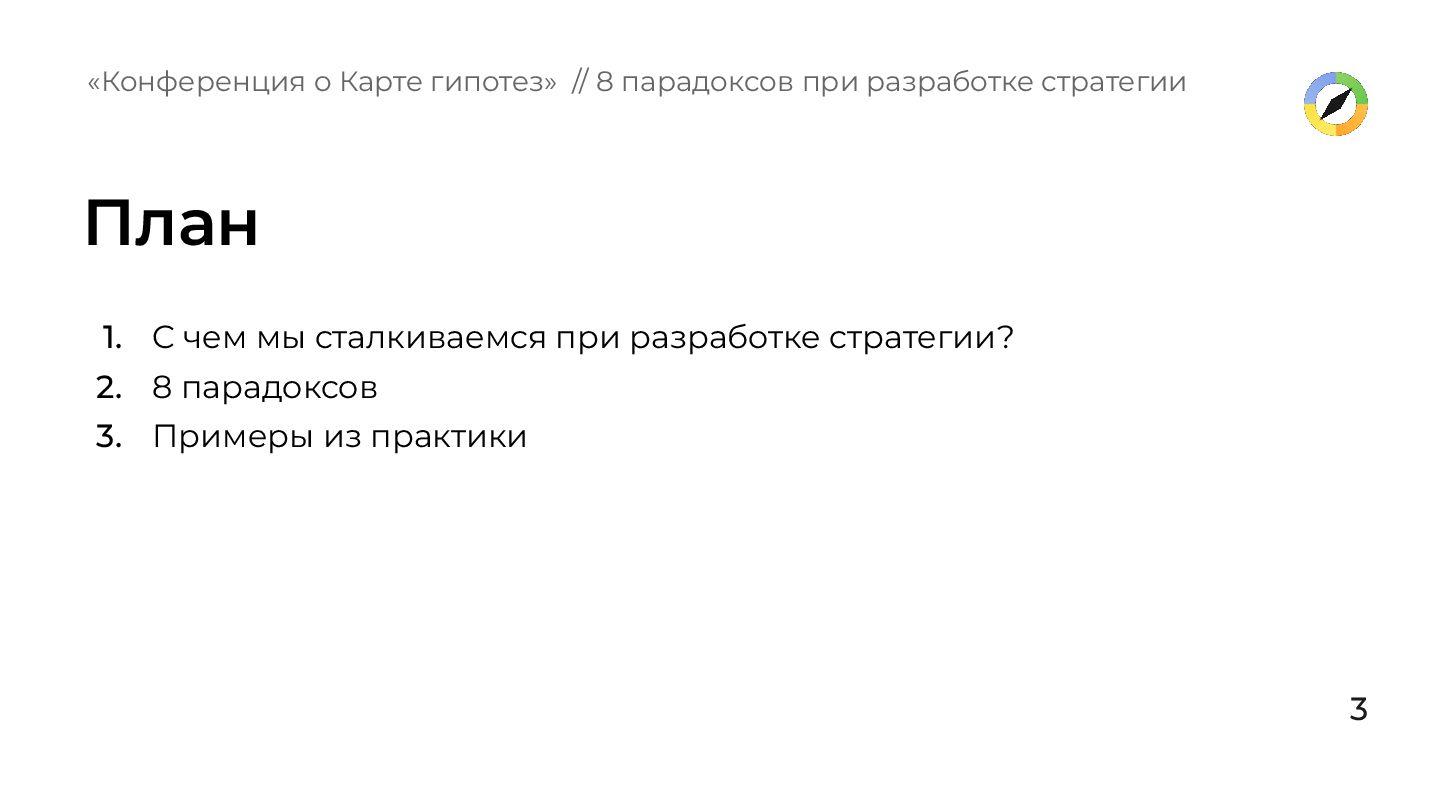Click the «План» slide title

[x=172, y=223]
